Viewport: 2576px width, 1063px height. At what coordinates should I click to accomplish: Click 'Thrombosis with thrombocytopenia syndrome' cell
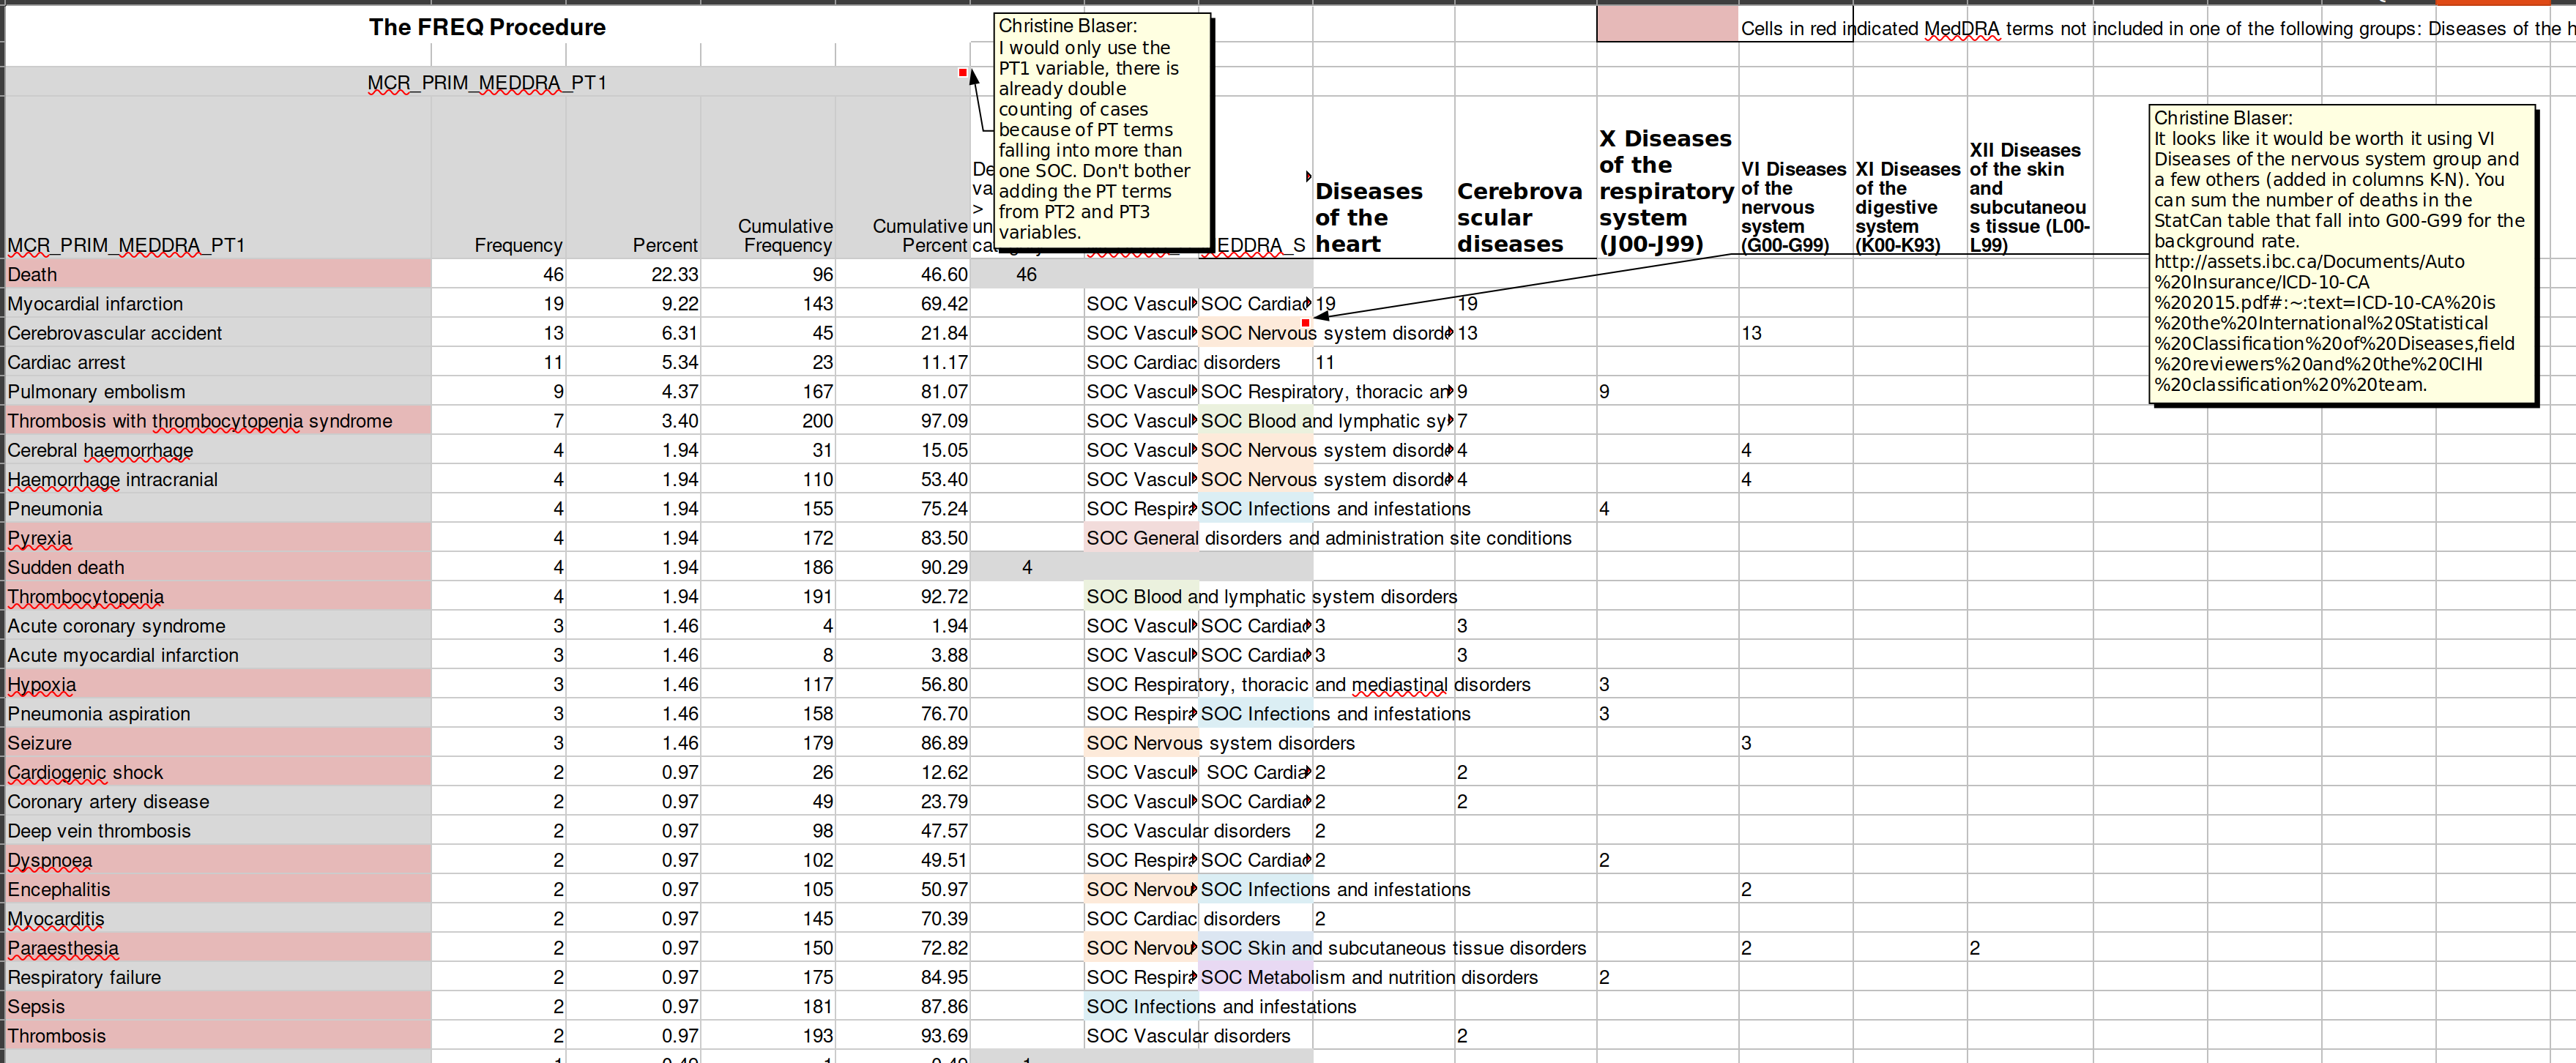[218, 421]
